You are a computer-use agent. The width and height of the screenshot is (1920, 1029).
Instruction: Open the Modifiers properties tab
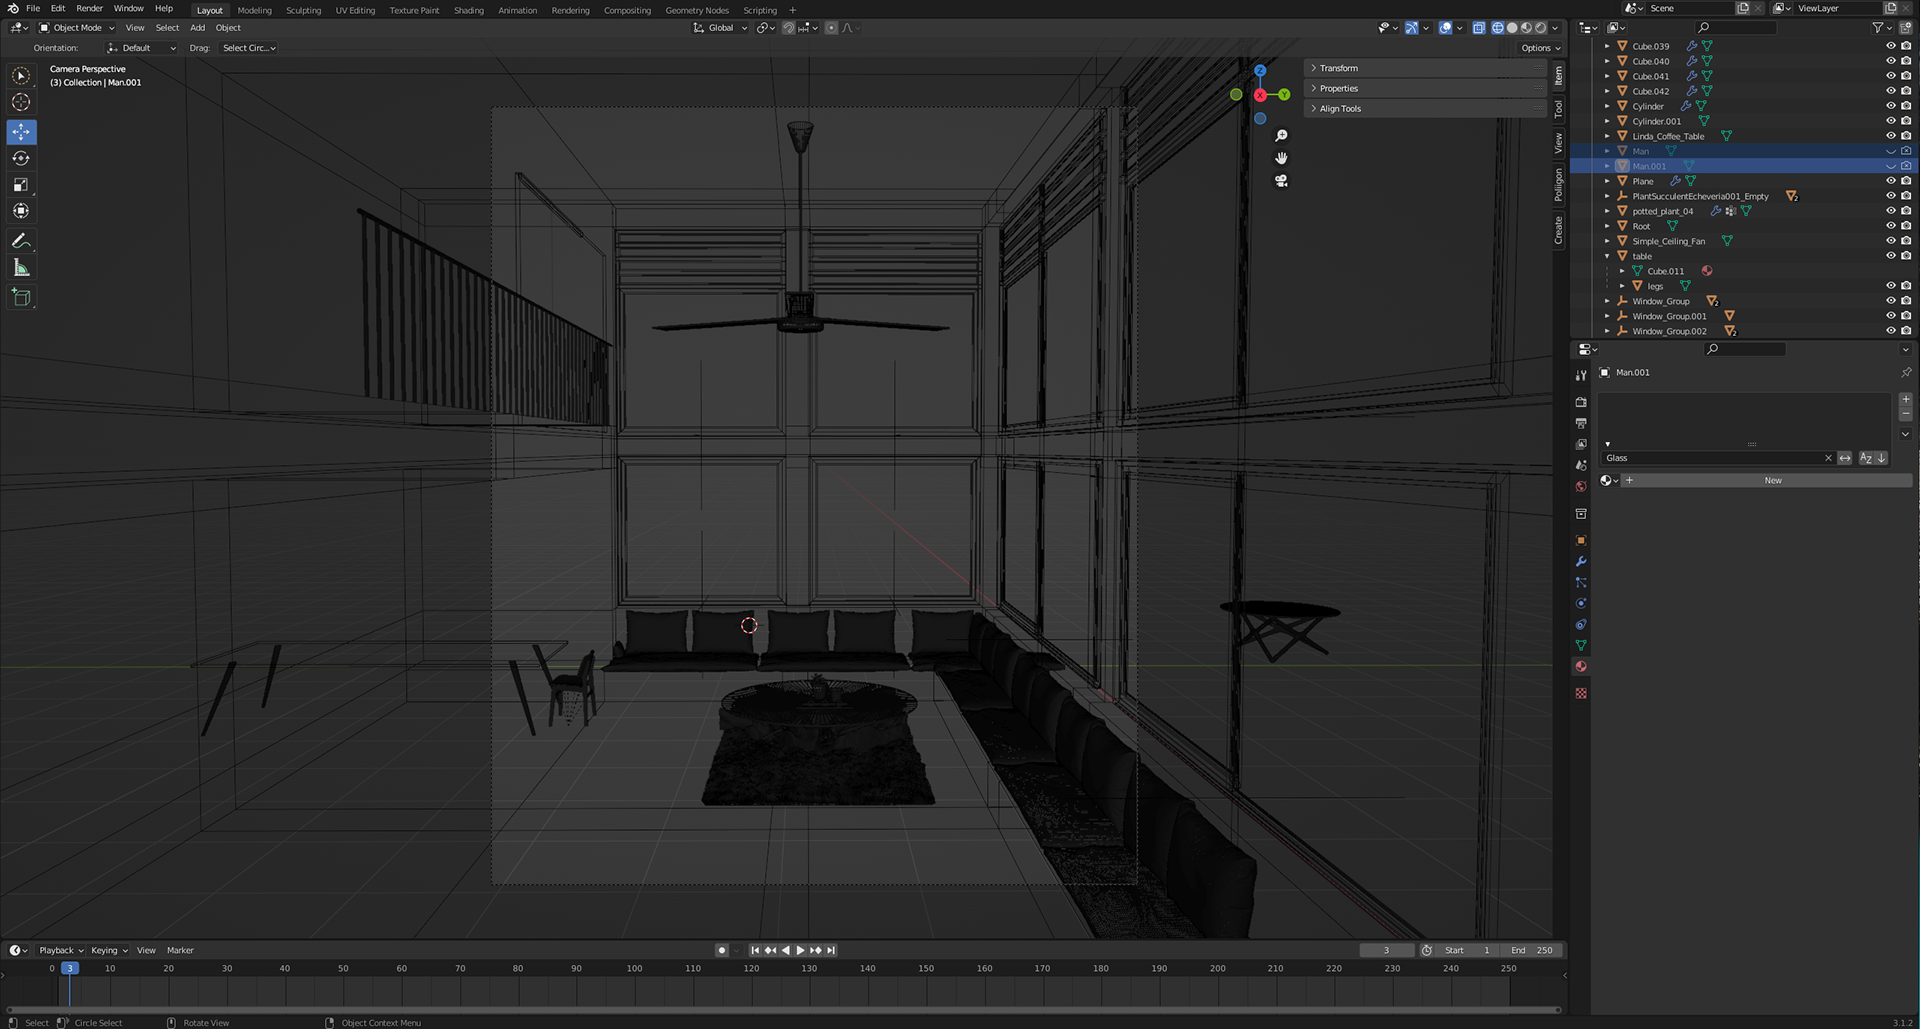1581,561
